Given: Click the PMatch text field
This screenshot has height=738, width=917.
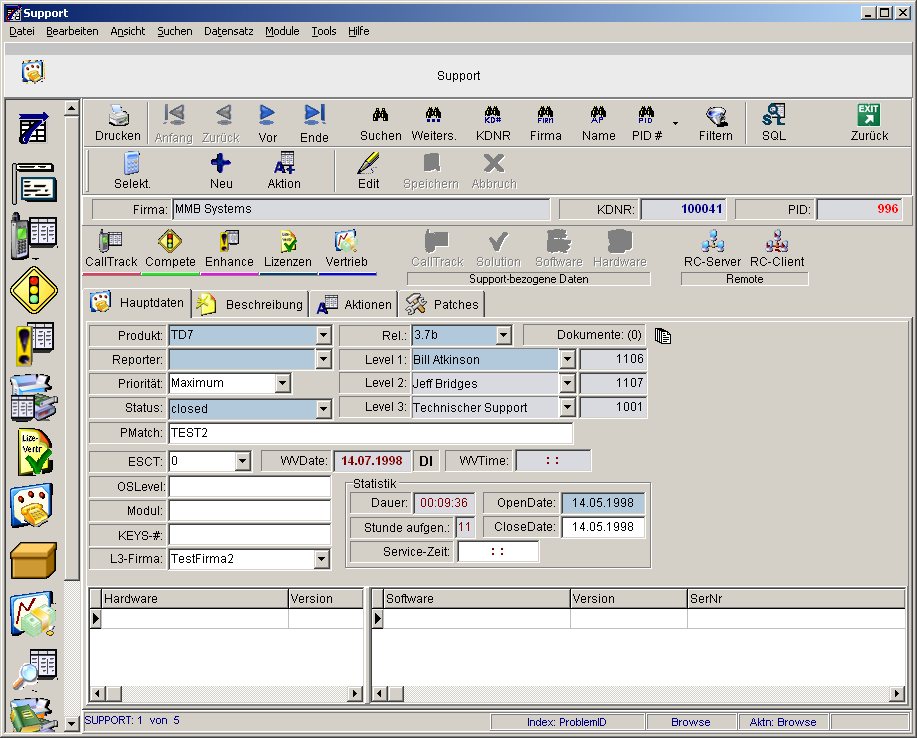Looking at the screenshot, I should tap(370, 433).
